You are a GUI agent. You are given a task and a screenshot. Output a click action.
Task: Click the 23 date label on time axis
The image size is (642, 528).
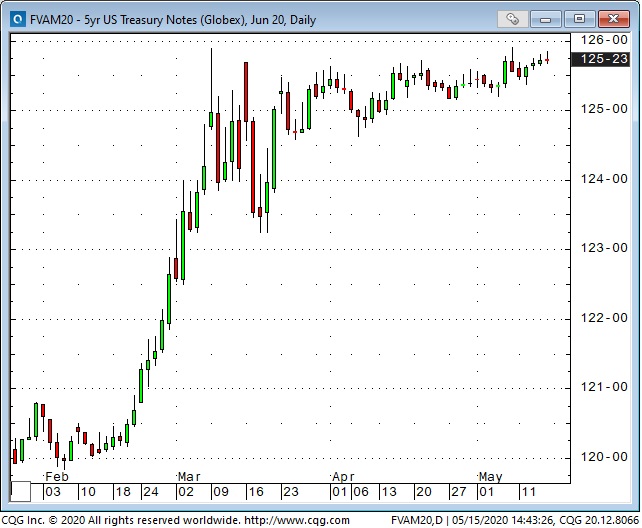pyautogui.click(x=291, y=492)
